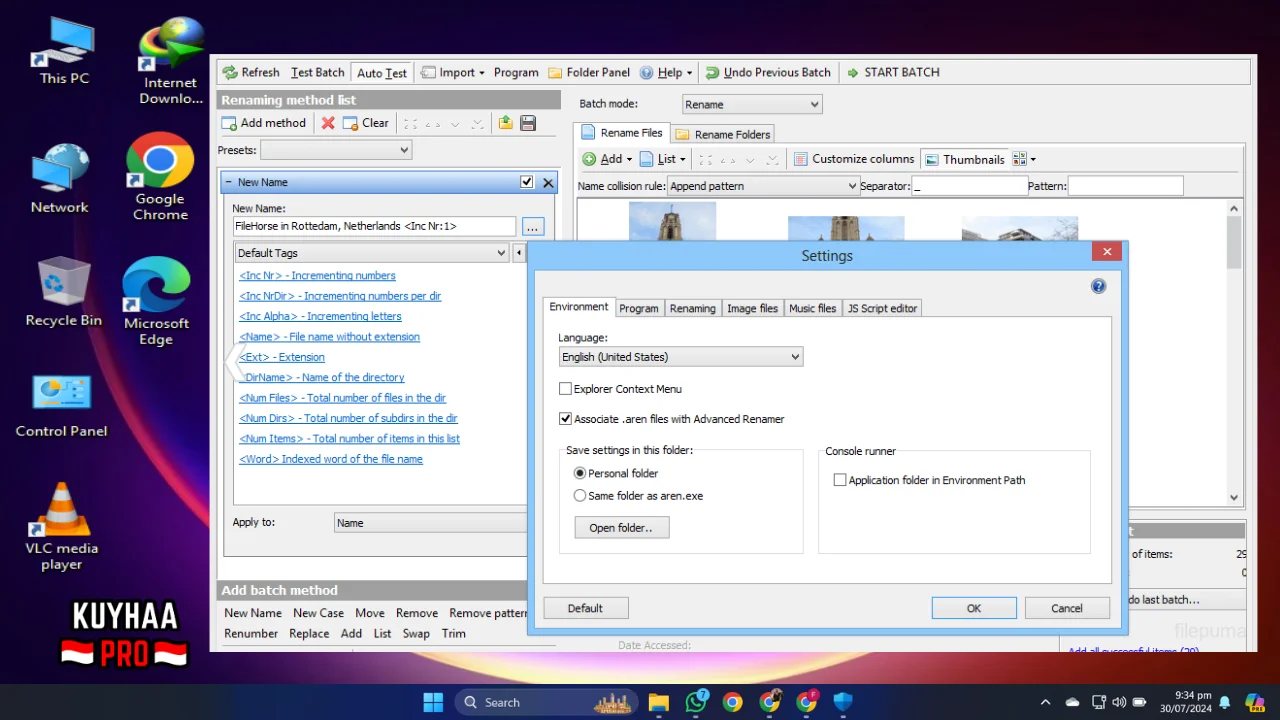Click the Settings help question mark icon

[1098, 287]
